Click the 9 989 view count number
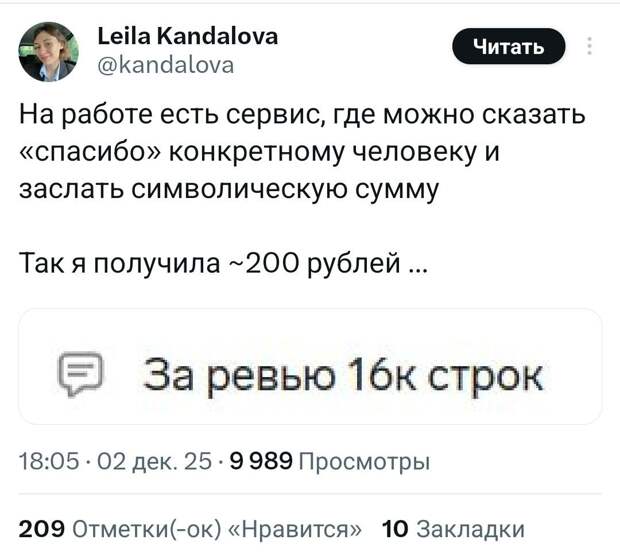 [260, 461]
